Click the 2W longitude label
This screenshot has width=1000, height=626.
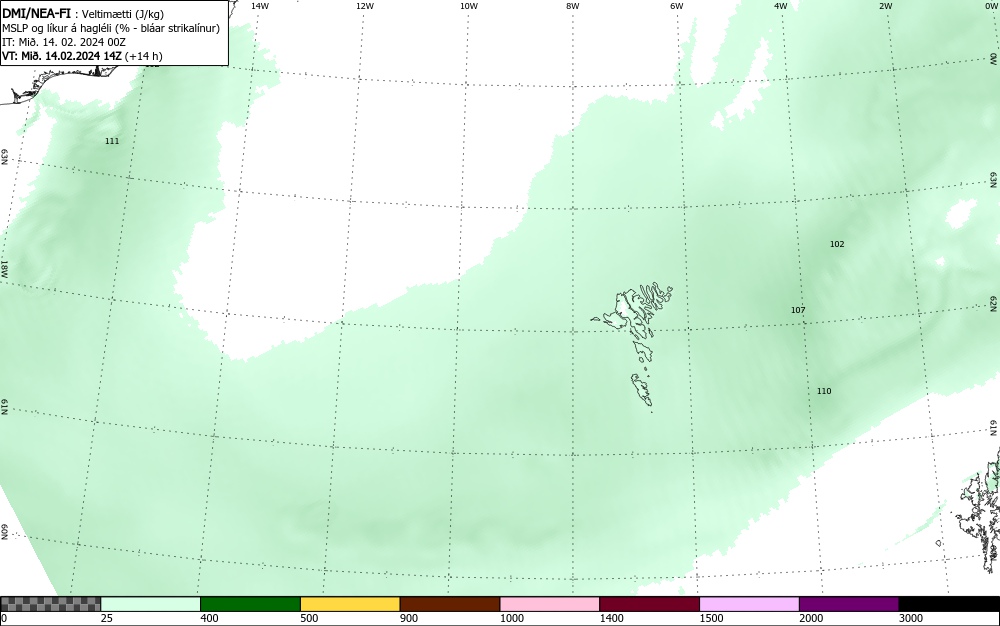[885, 6]
